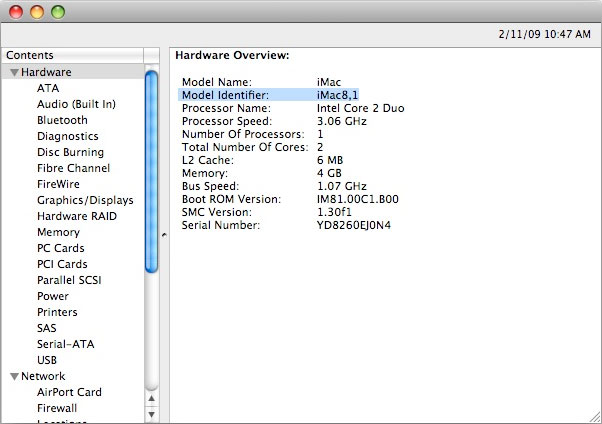Click the sidebar scroll down arrow
602x424 pixels.
(x=152, y=414)
